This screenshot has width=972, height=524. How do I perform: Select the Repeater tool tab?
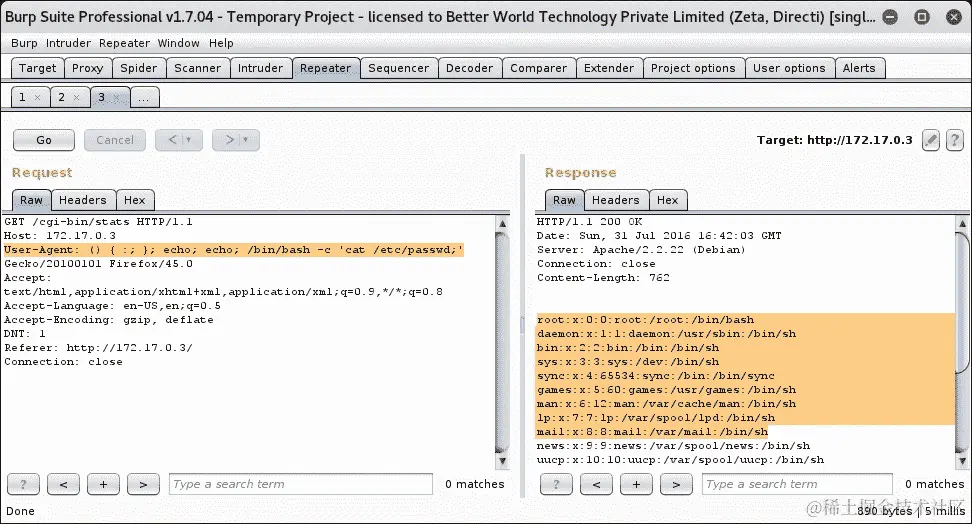click(325, 68)
